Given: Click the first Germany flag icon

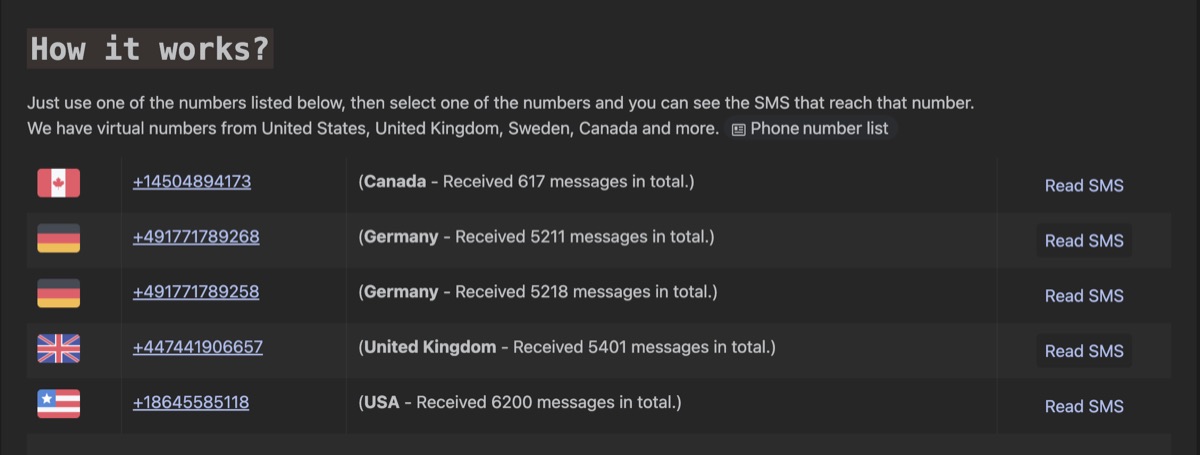Looking at the screenshot, I should point(58,238).
